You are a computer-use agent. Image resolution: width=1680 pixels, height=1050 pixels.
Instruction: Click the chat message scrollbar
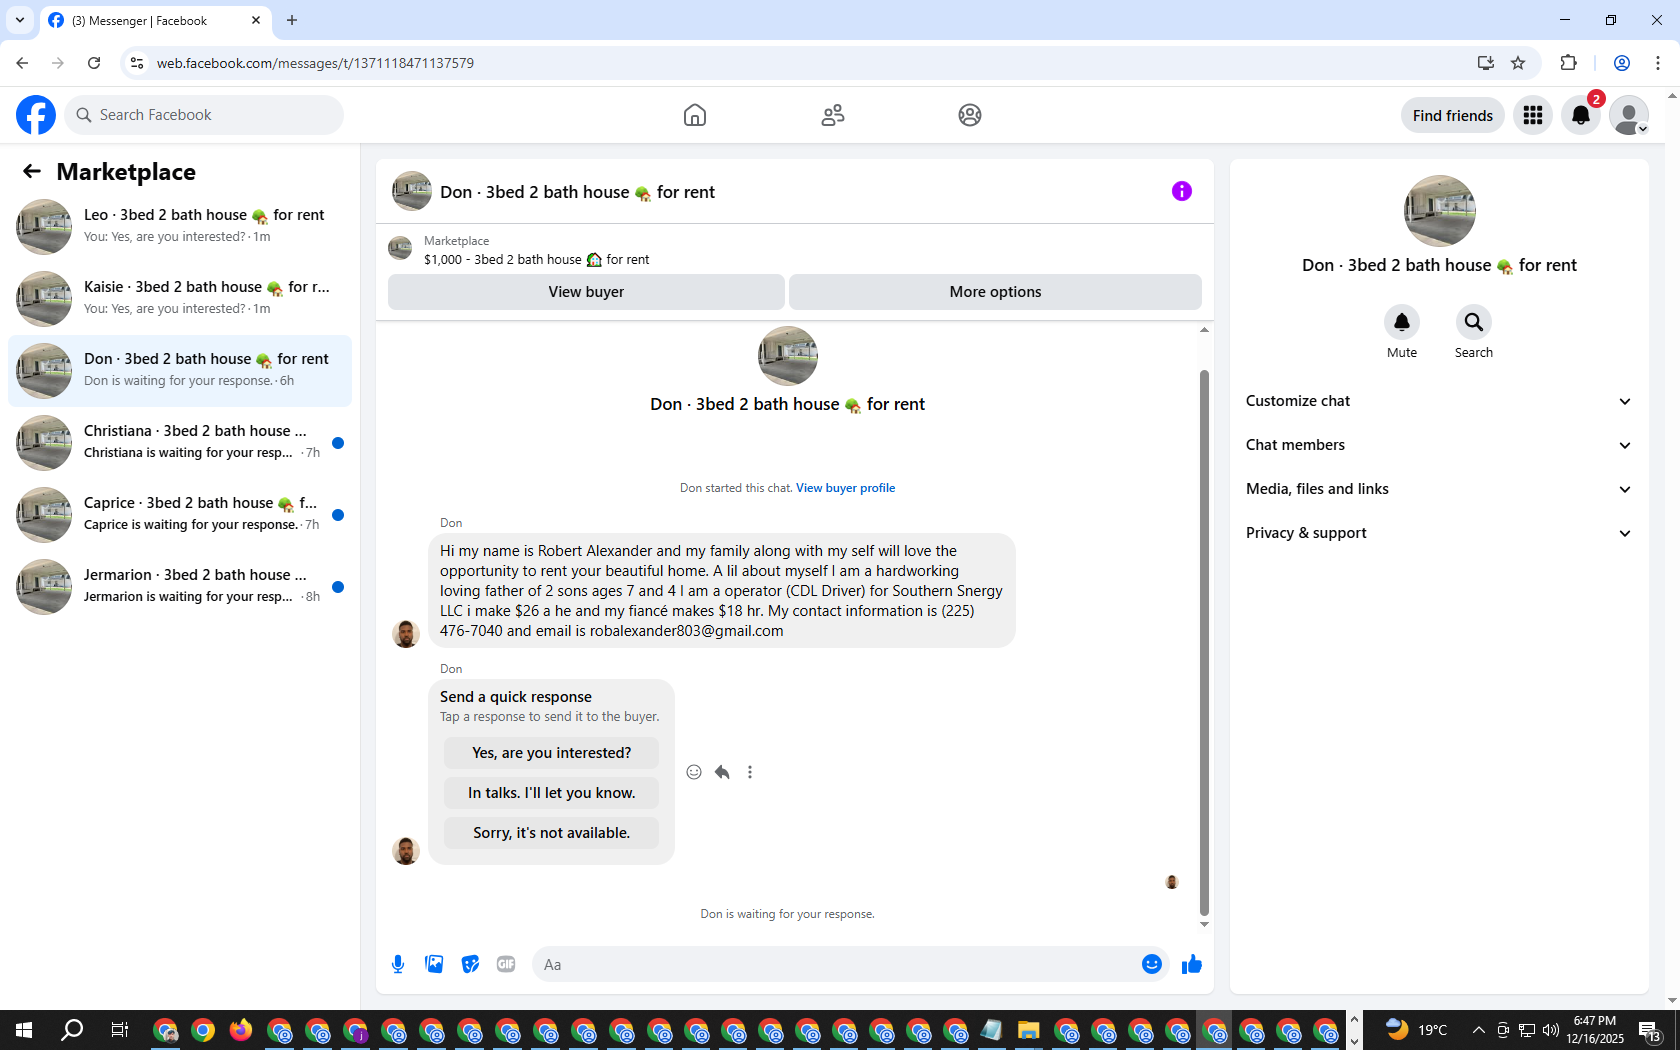1204,642
